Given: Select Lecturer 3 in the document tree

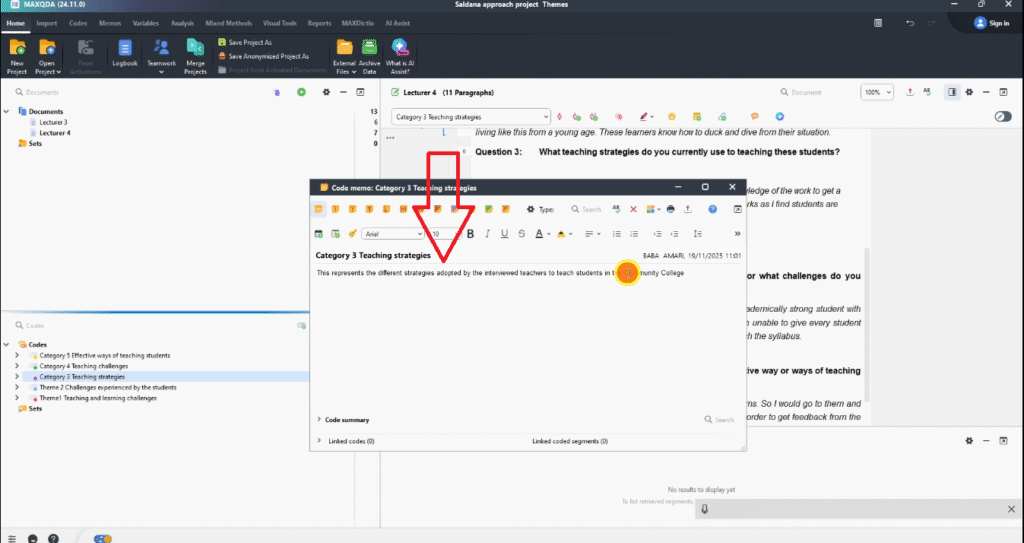Looking at the screenshot, I should click(53, 122).
